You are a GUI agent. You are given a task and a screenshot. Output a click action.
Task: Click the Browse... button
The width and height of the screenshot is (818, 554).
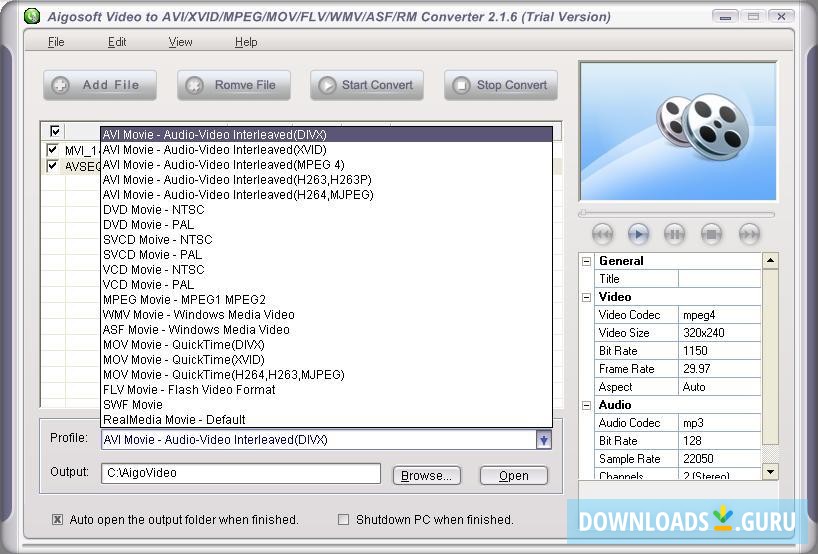click(x=427, y=476)
